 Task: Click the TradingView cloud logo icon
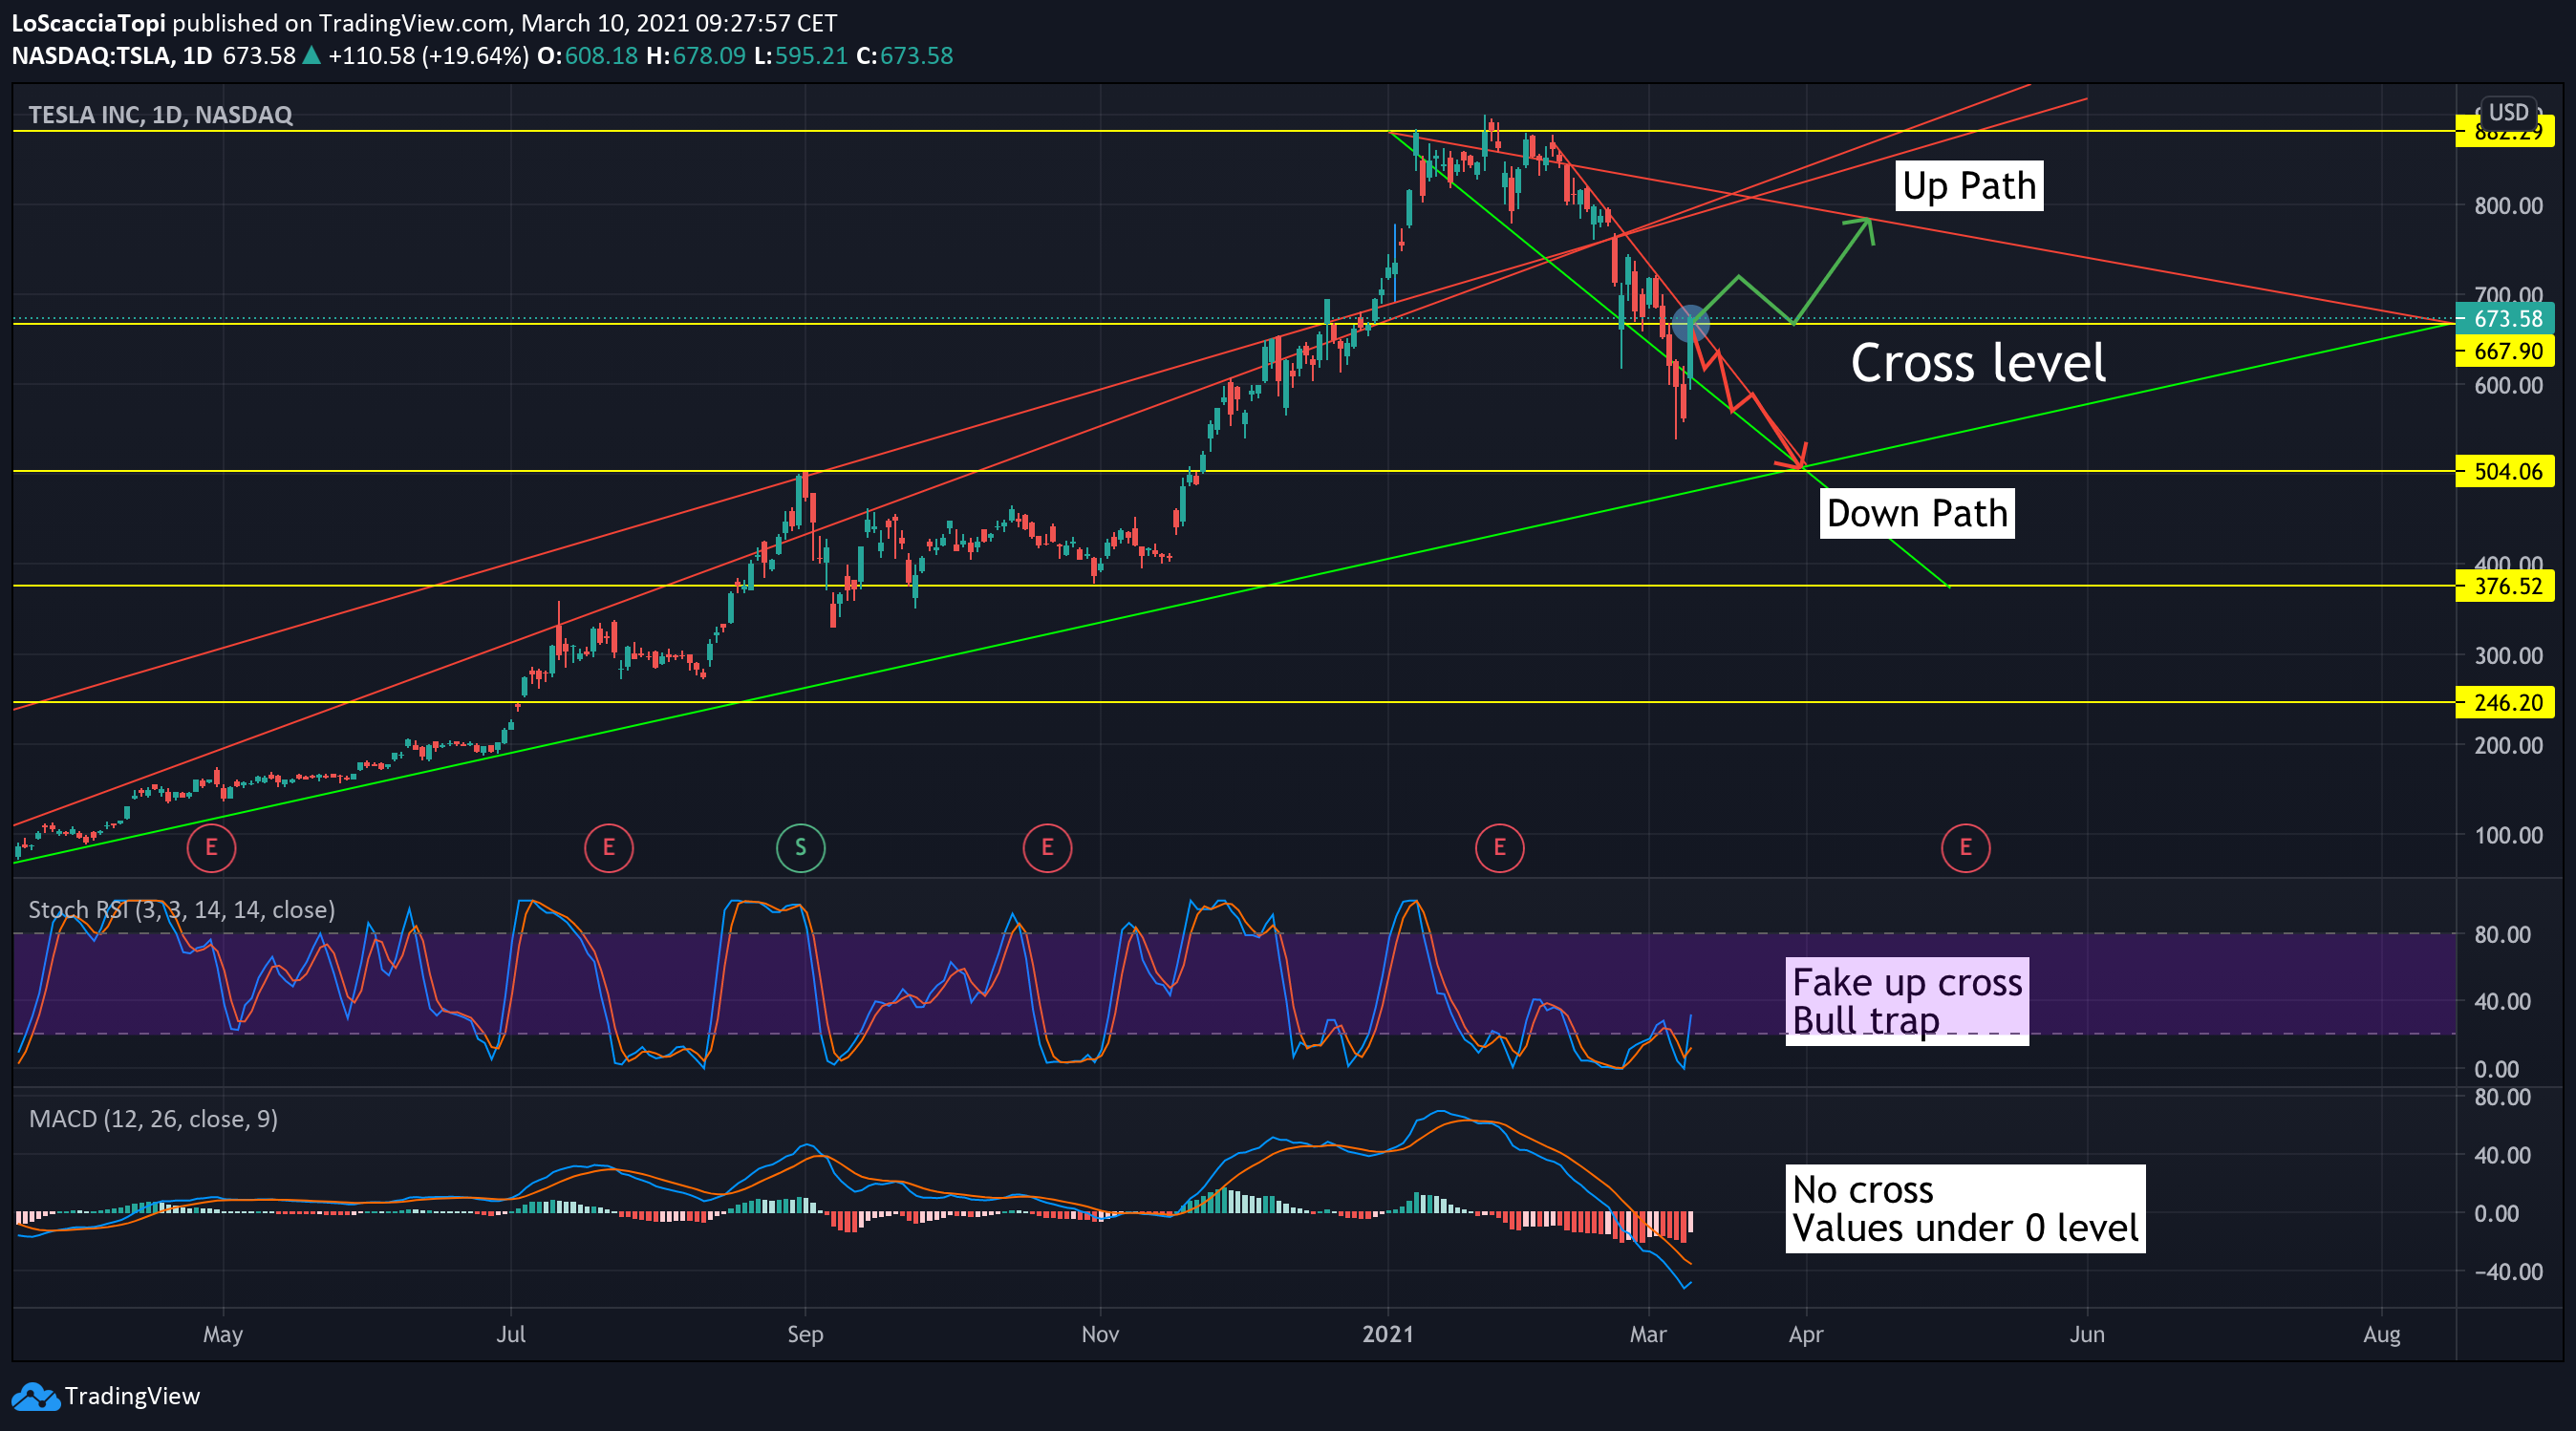click(35, 1396)
